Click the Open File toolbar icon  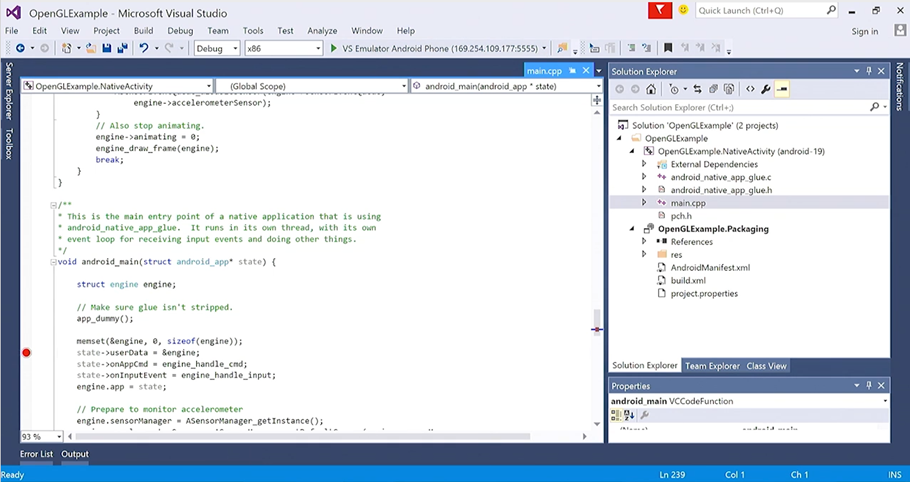coord(91,48)
